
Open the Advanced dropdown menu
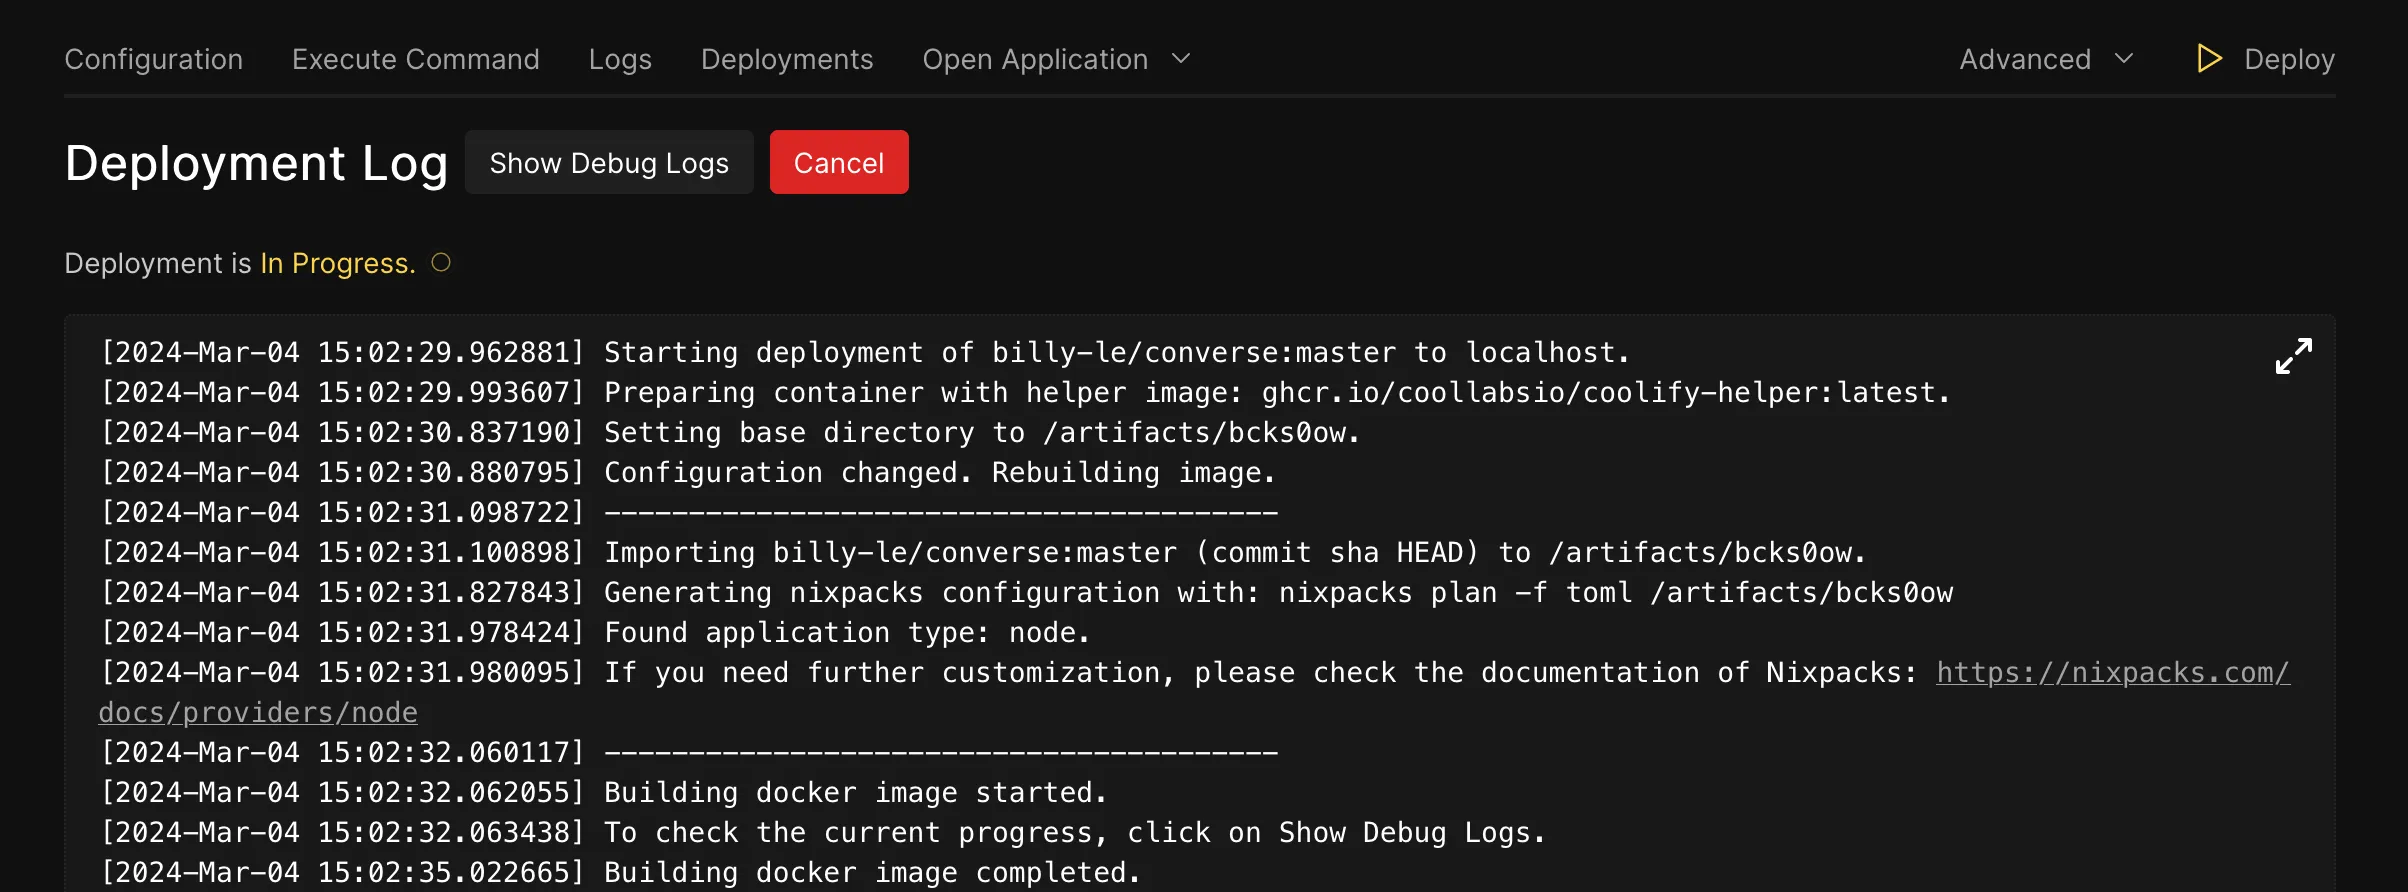[x=2046, y=59]
